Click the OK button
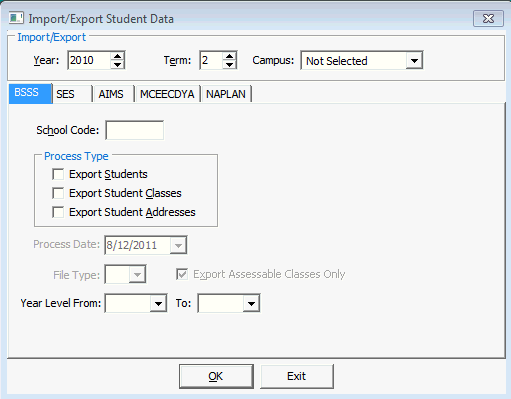511x399 pixels. (x=216, y=376)
